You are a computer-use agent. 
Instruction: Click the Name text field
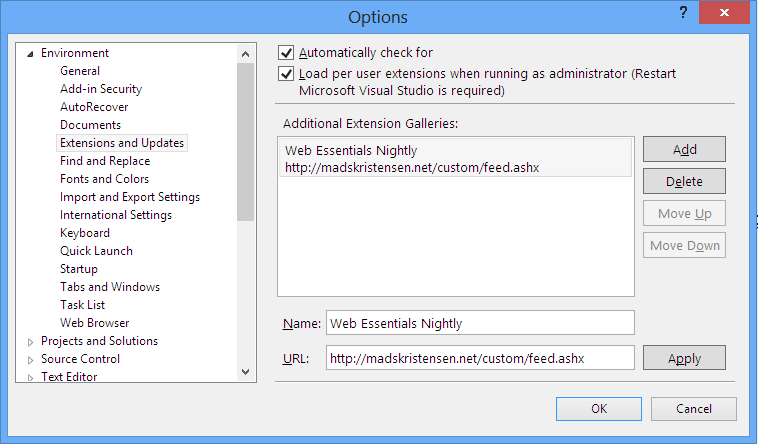pos(480,323)
